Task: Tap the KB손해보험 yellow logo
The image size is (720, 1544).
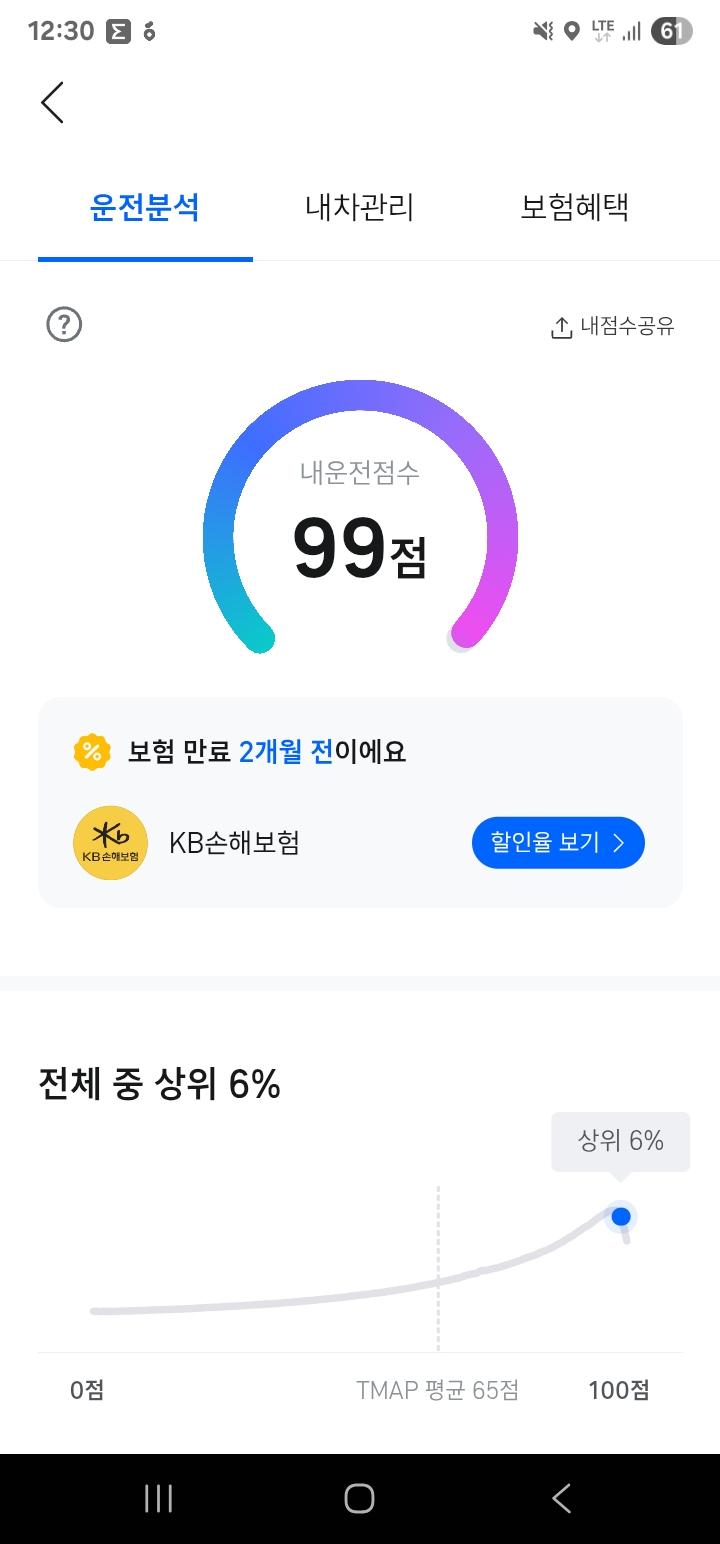Action: point(110,843)
